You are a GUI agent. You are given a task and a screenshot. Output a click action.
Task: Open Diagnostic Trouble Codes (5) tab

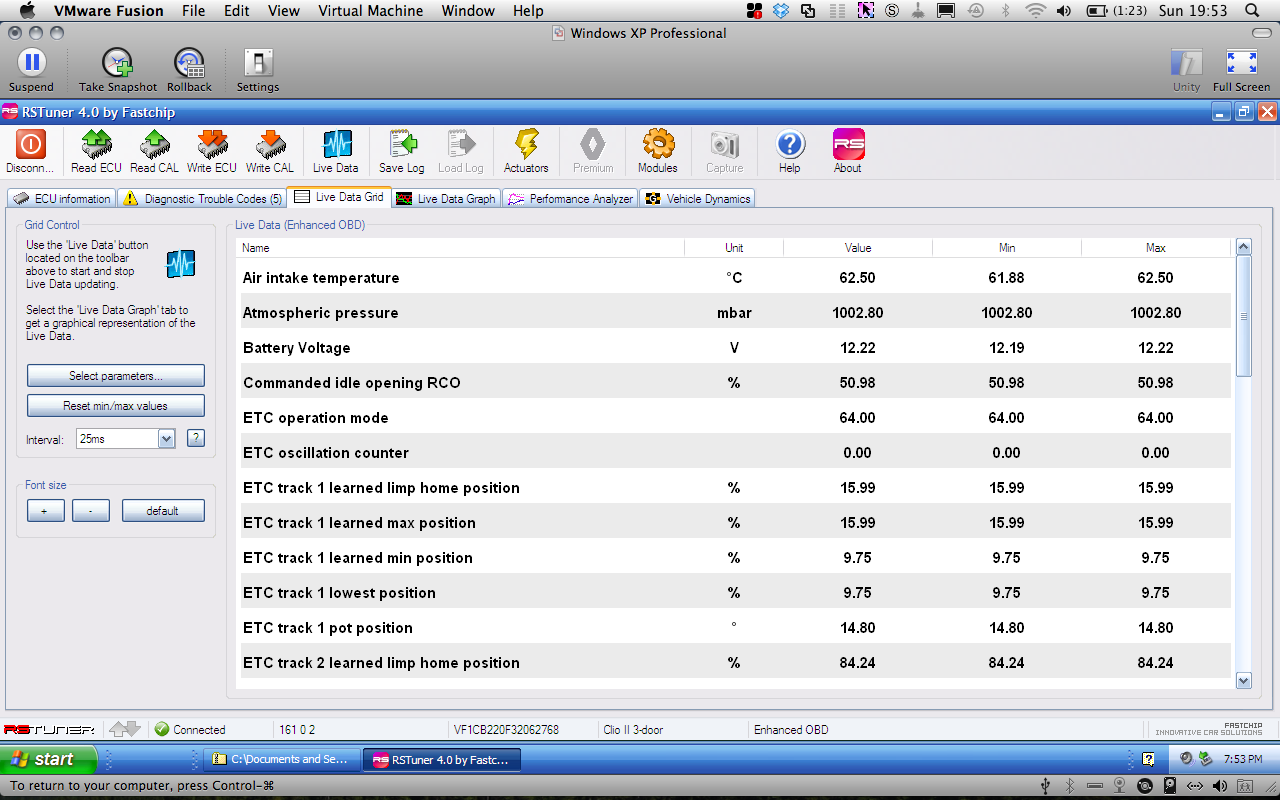point(202,198)
